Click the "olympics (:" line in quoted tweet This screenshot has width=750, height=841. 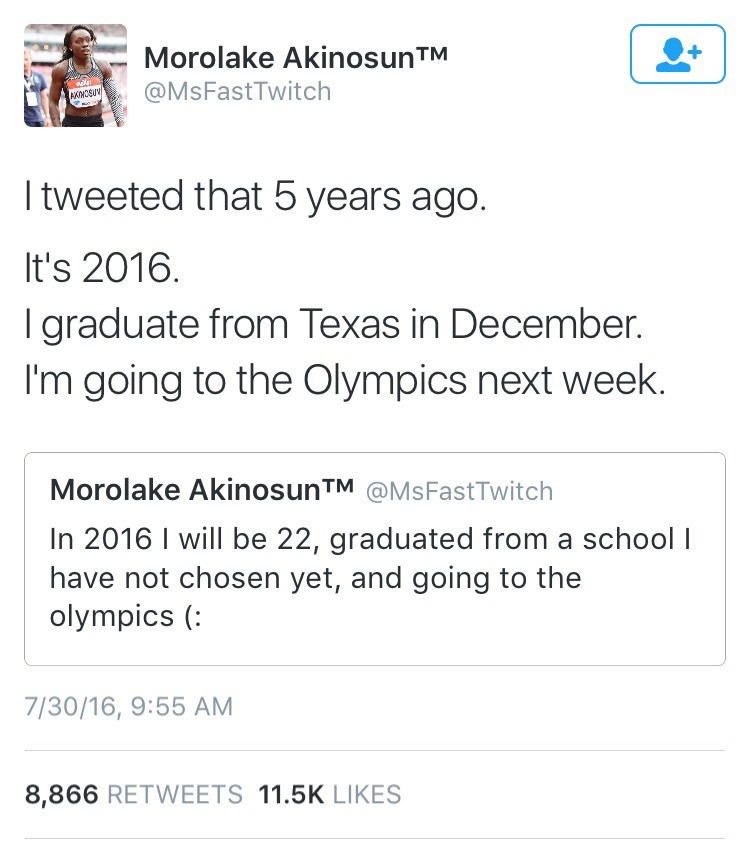pyautogui.click(x=126, y=615)
